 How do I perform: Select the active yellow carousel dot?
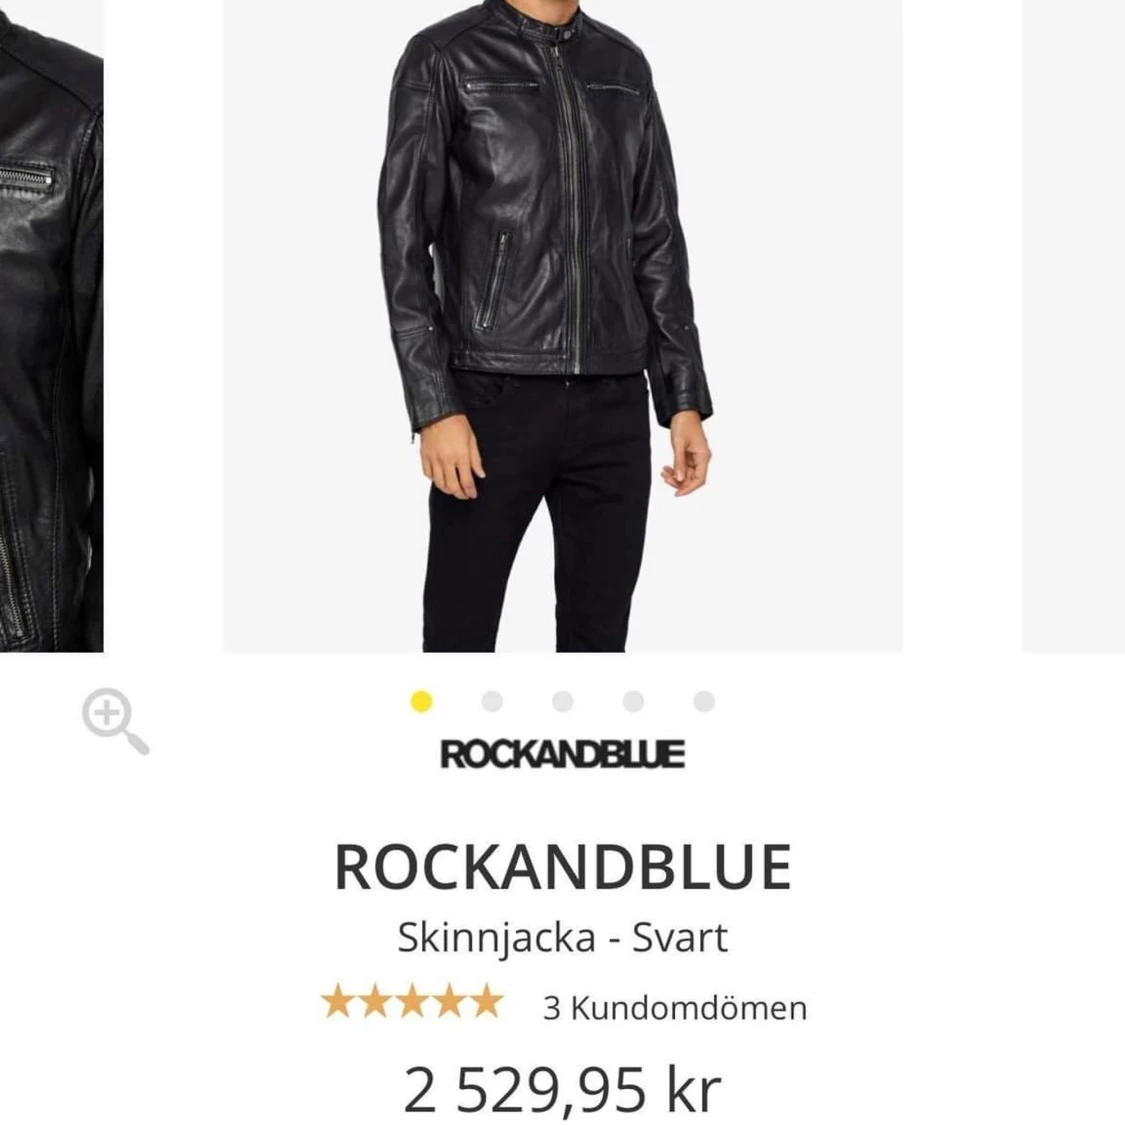(x=420, y=702)
